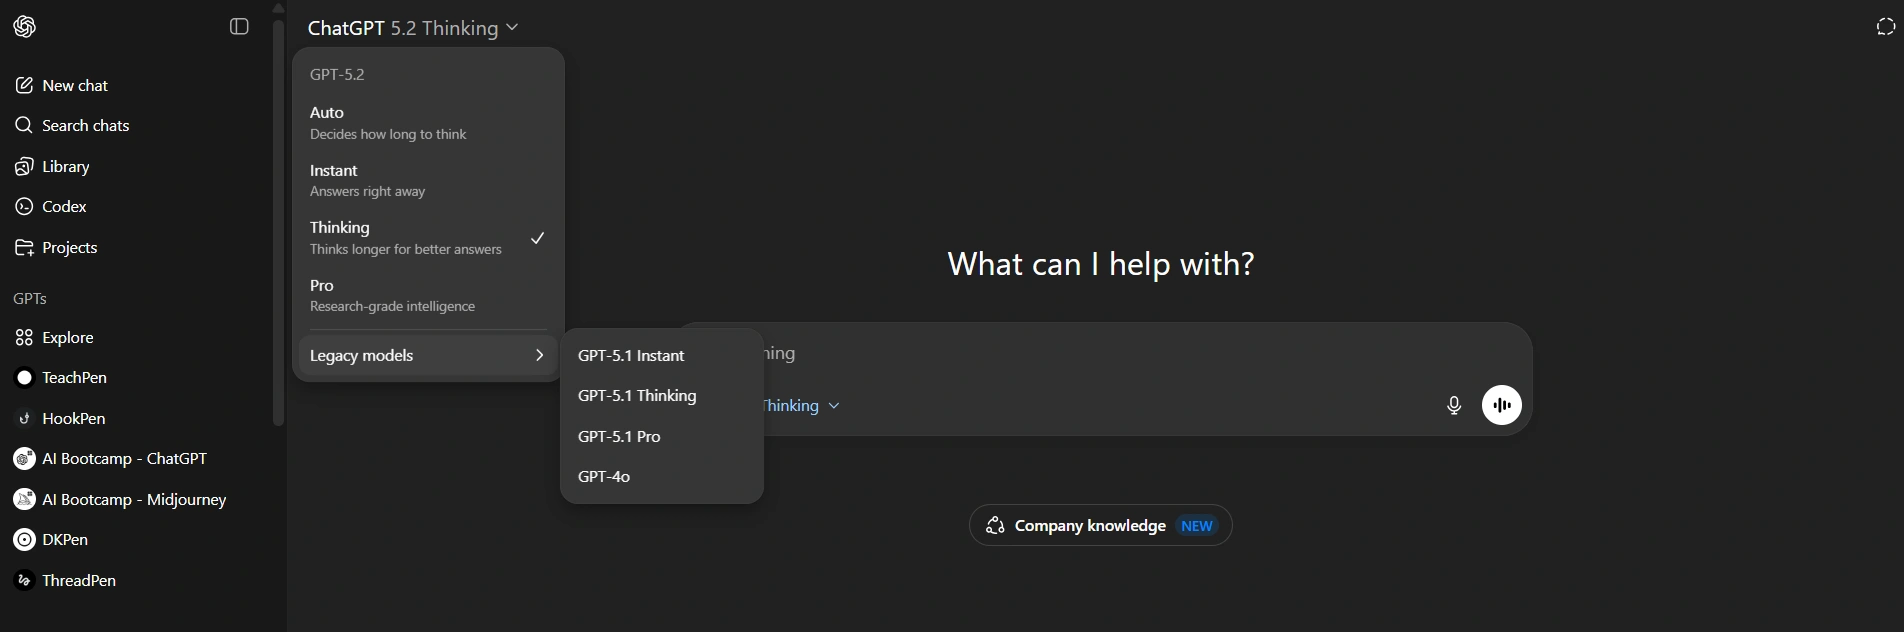Click the HookPen avatar icon
The width and height of the screenshot is (1904, 632).
(24, 418)
